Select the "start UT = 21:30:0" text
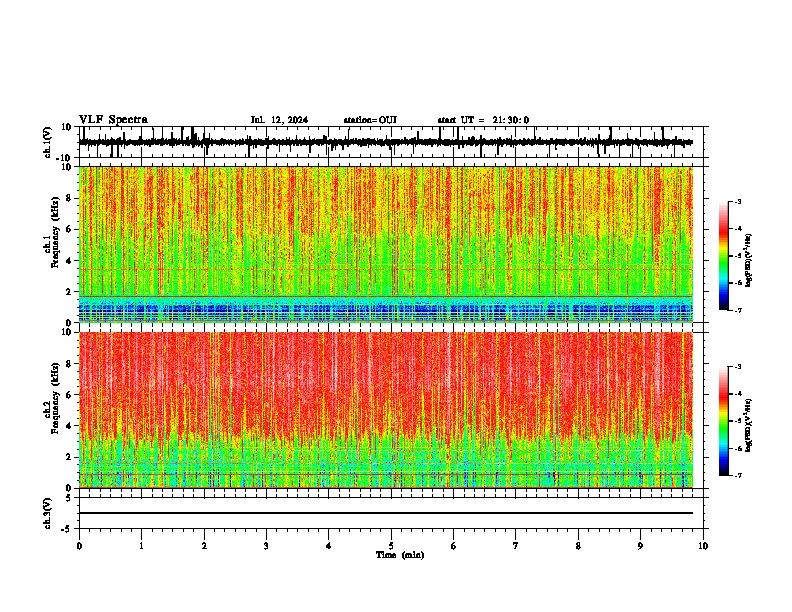This screenshot has width=792, height=612. (x=483, y=120)
